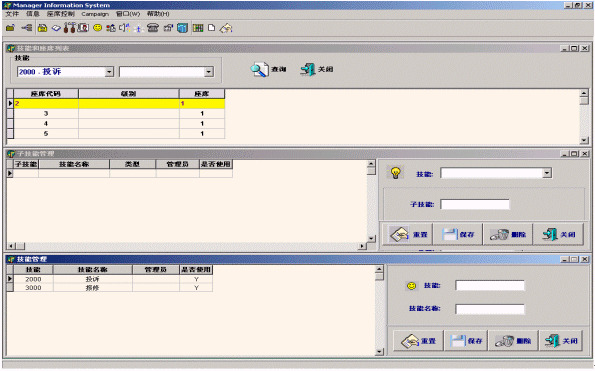This screenshot has width=595, height=371.
Task: Click the speaker icon in the toolbar
Action: (124, 28)
